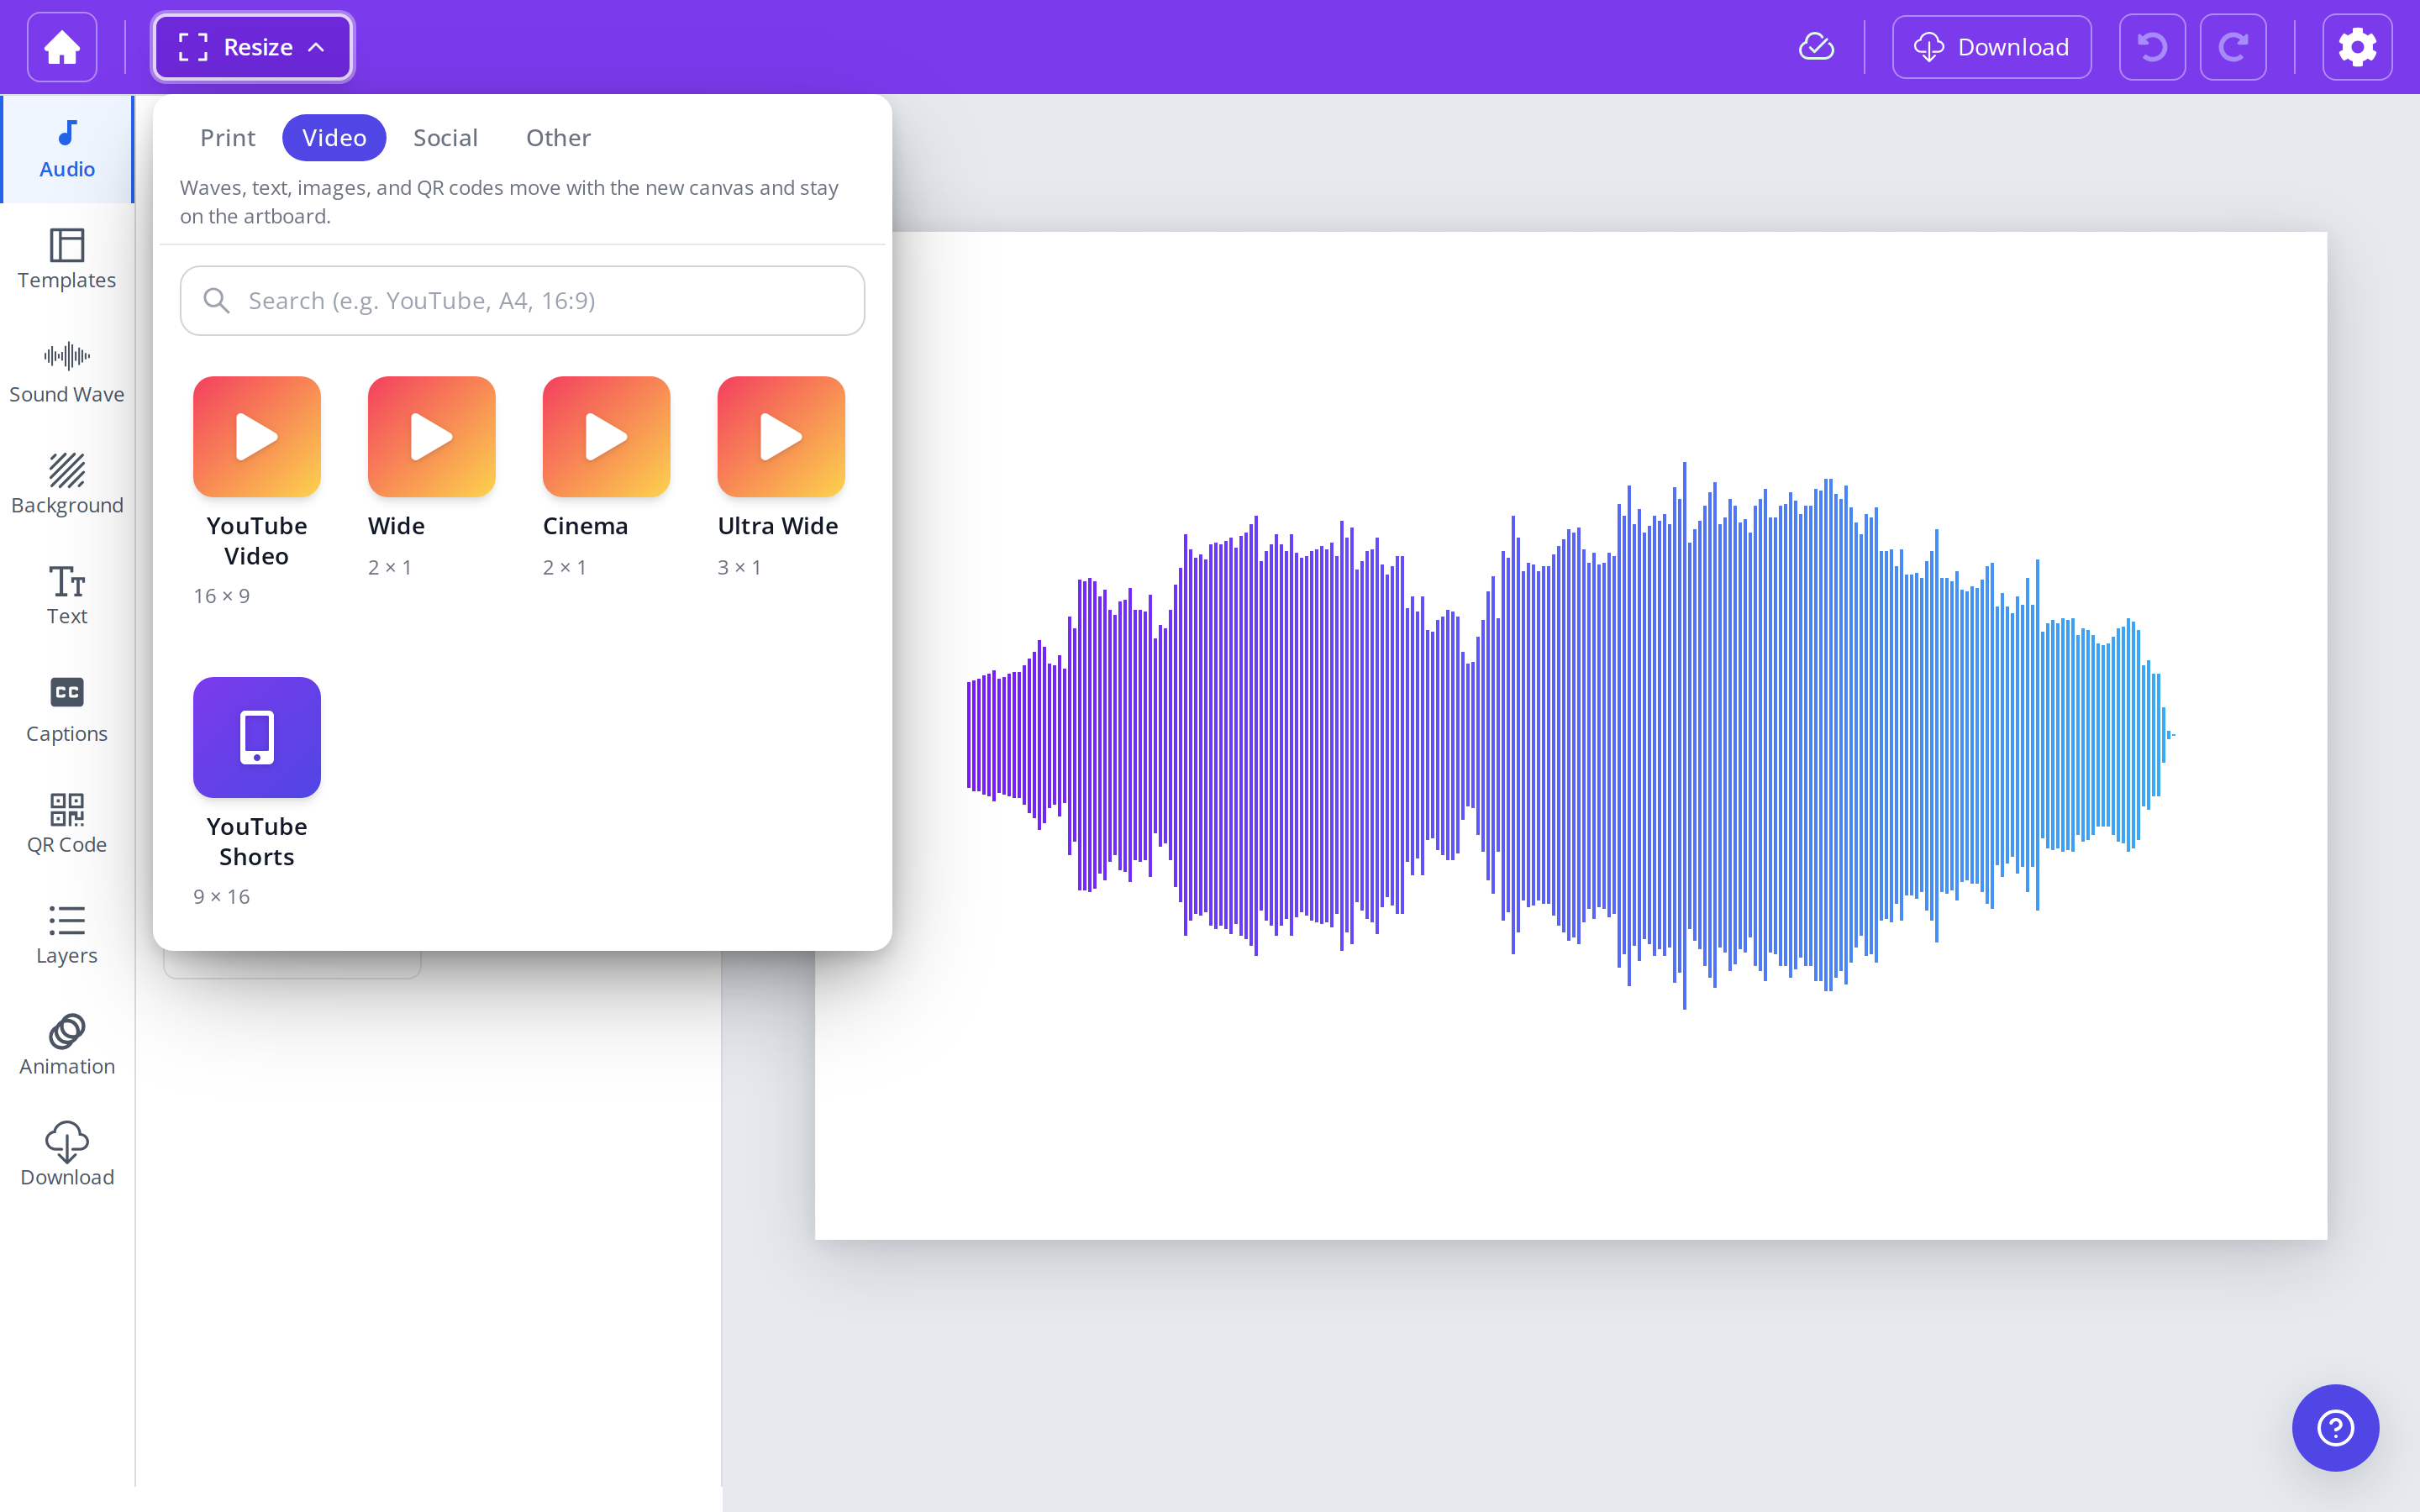
Task: Open the Sound Wave panel
Action: pyautogui.click(x=67, y=372)
